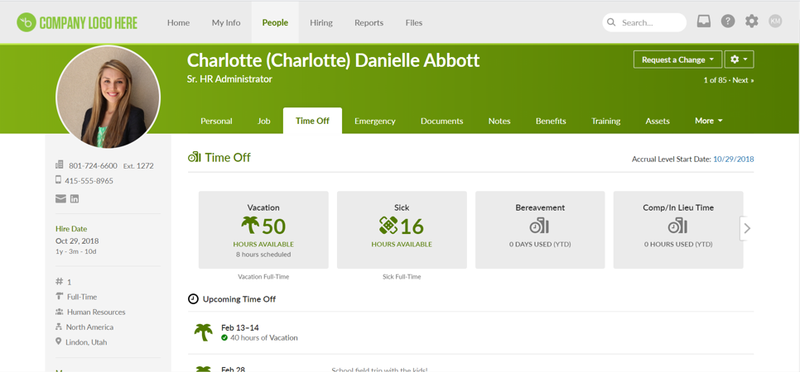Click the Time Off heading icon

tap(194, 157)
